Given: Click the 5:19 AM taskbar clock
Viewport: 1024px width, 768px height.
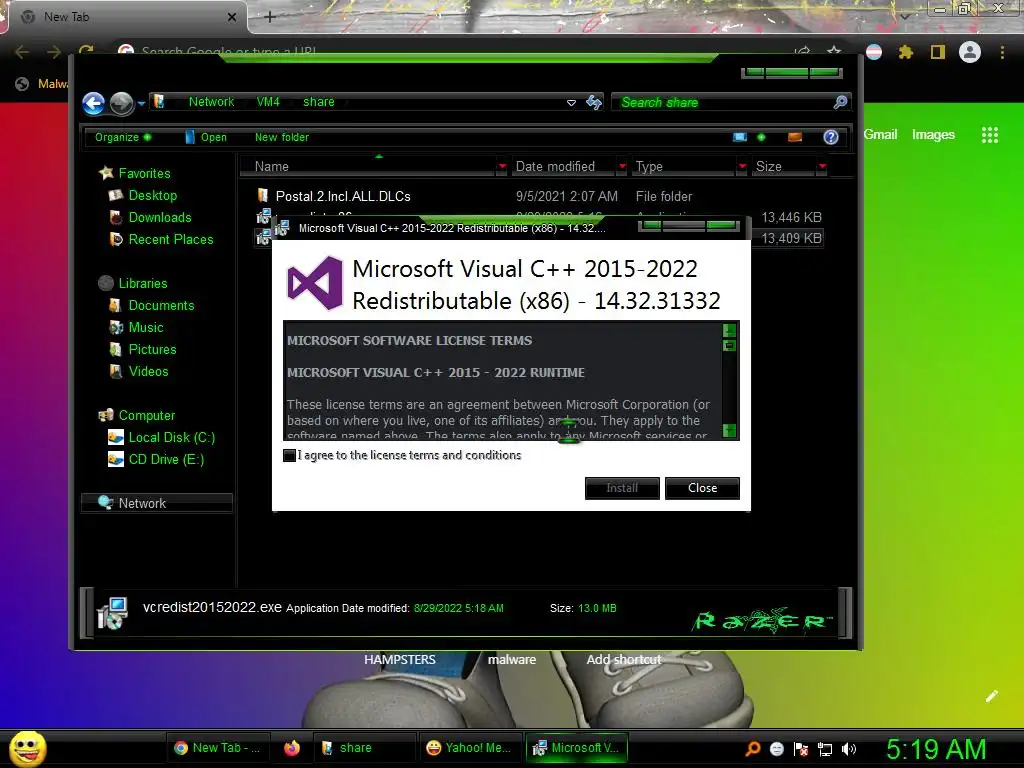Looking at the screenshot, I should (935, 749).
